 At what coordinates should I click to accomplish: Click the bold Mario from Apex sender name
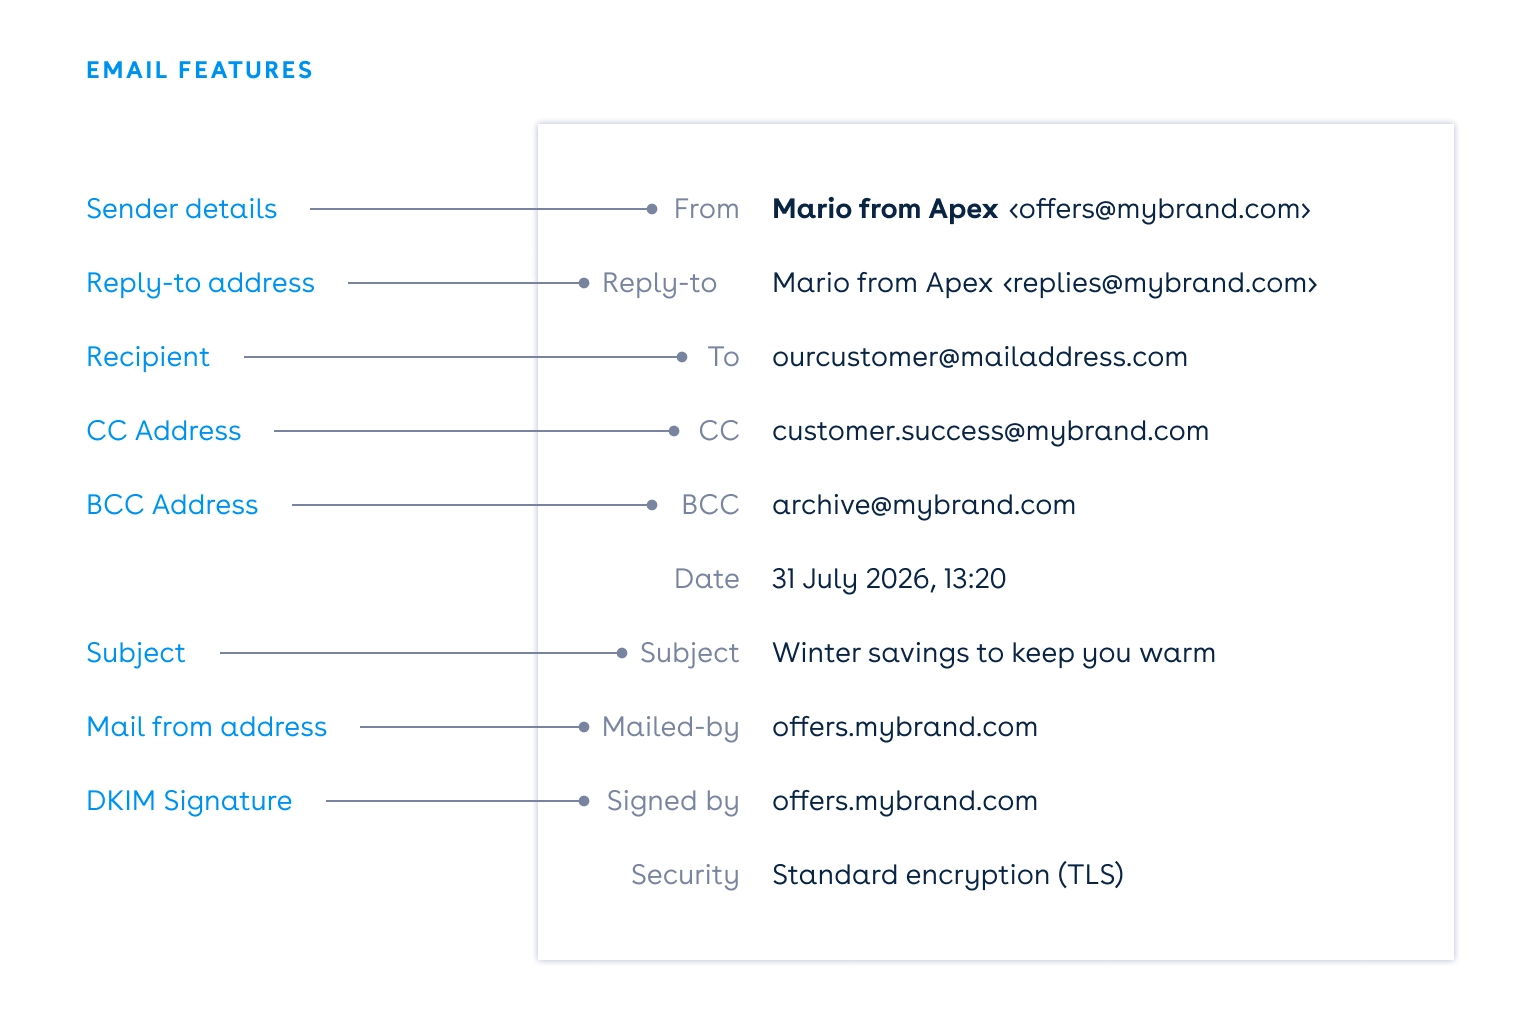[885, 209]
